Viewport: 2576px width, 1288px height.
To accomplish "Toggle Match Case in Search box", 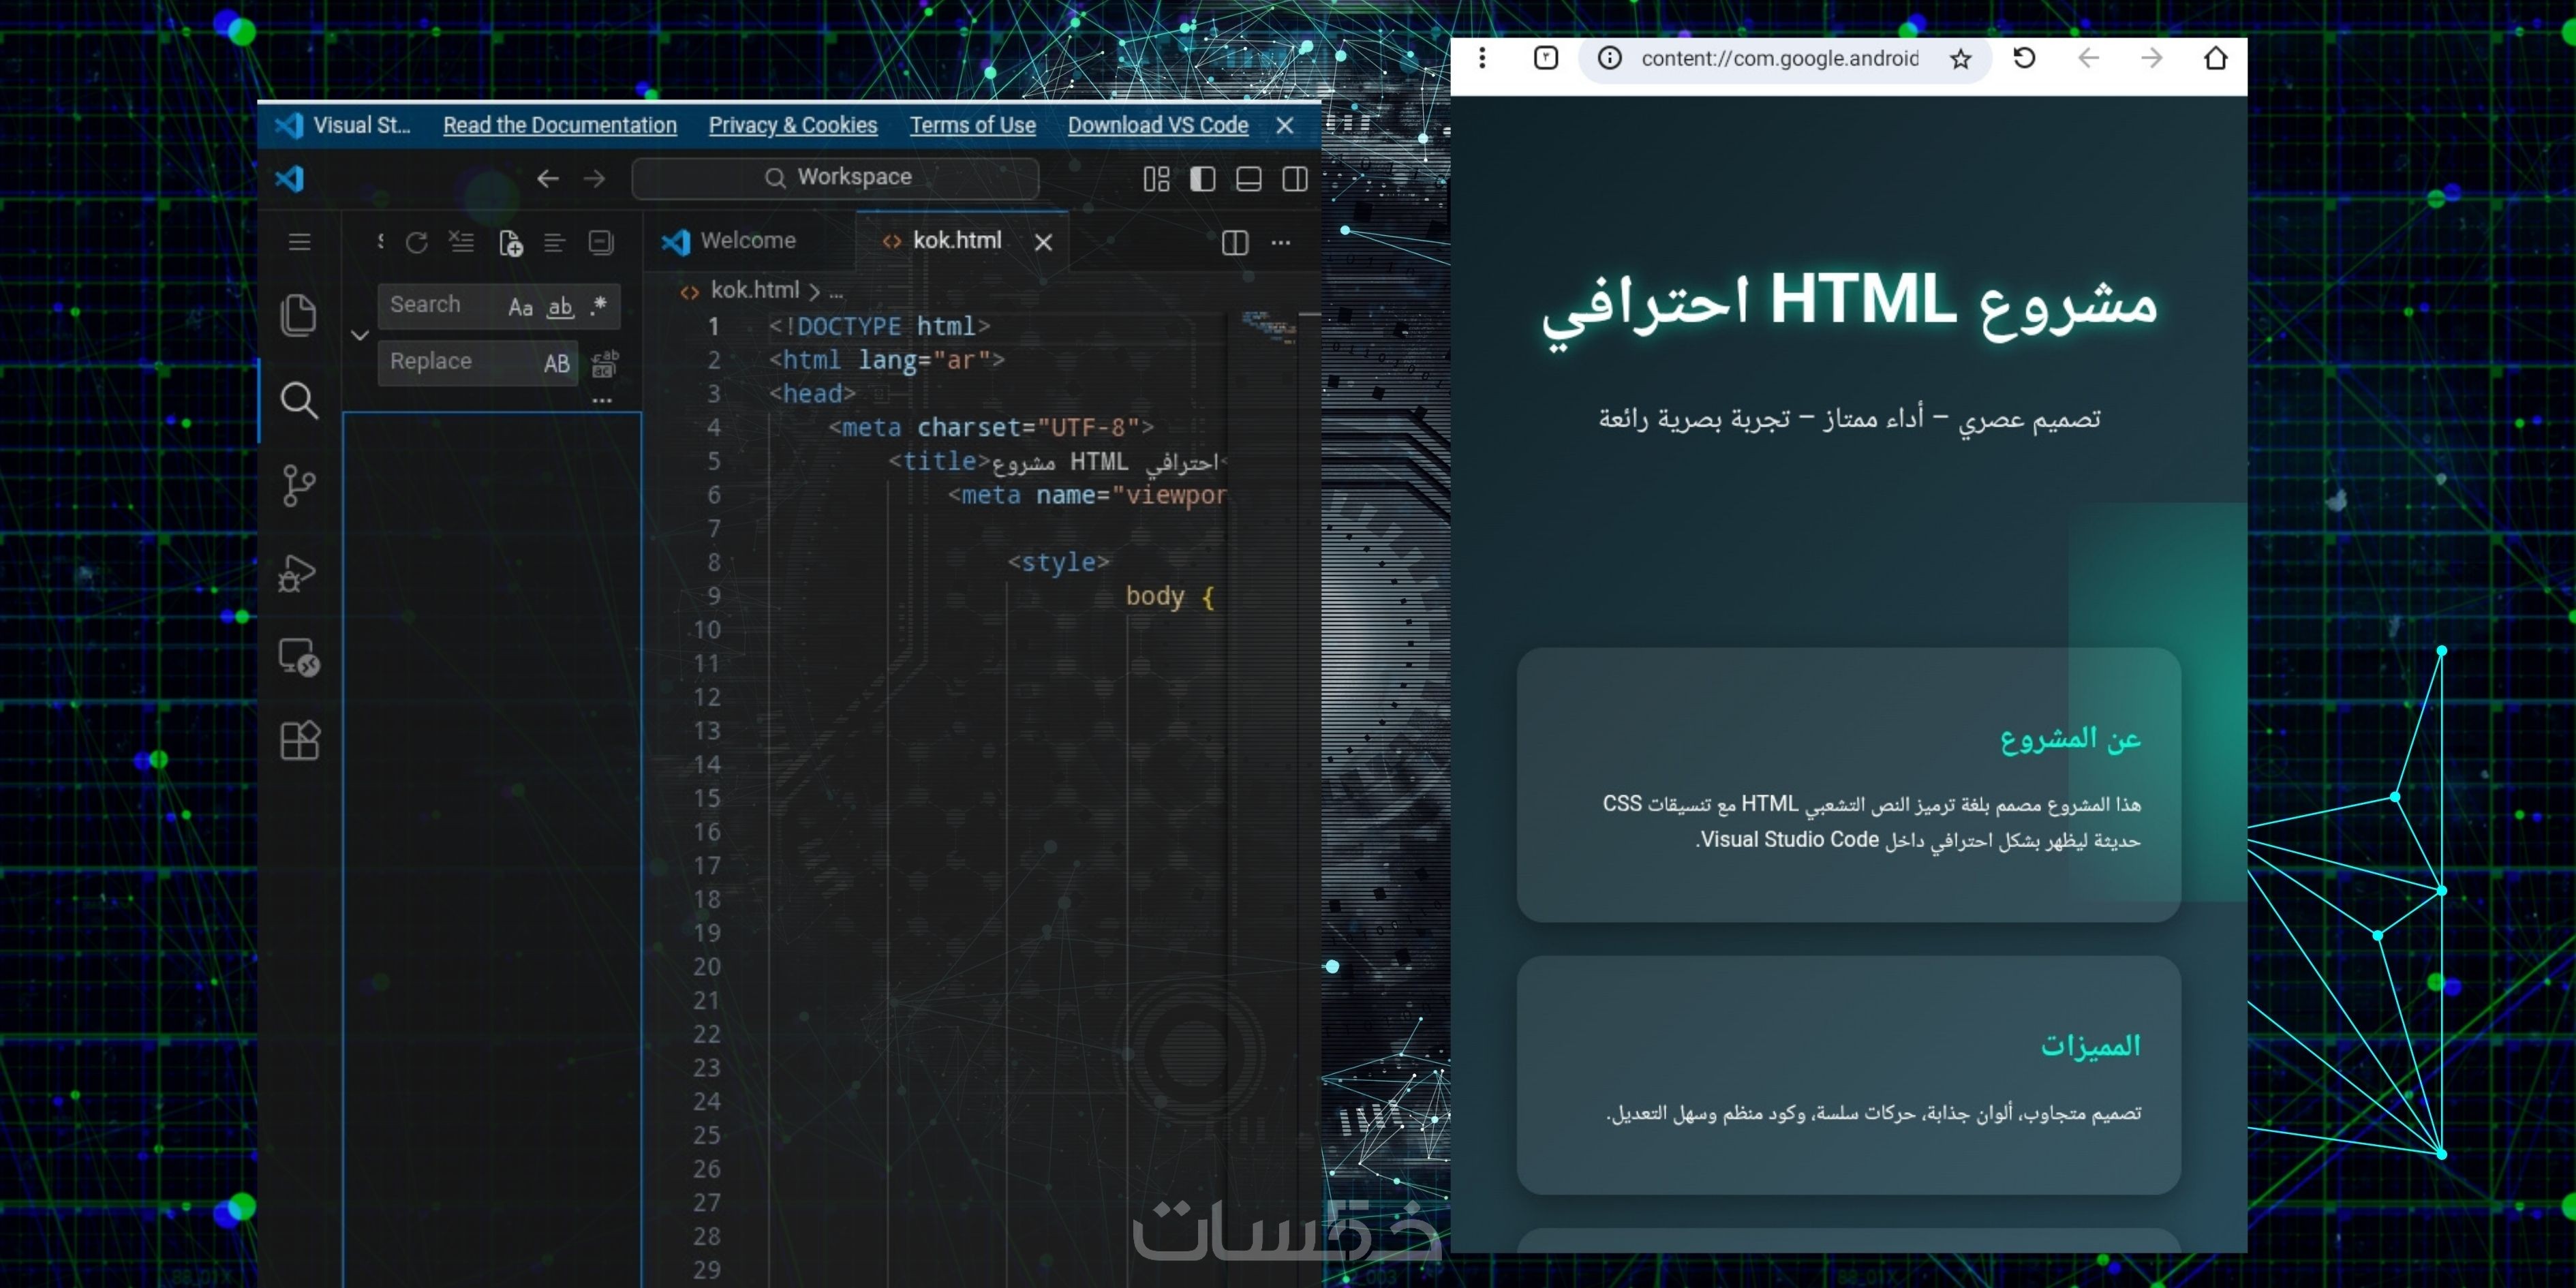I will 520,306.
